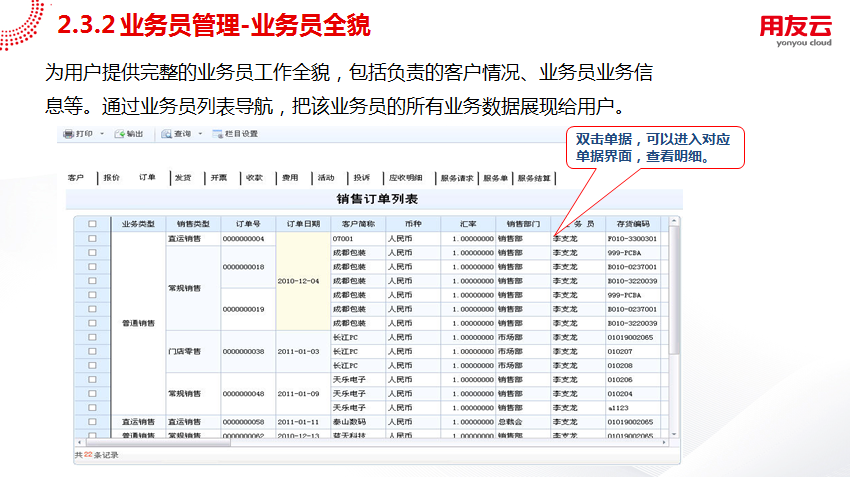
Task: Click the 查询 (query) toolbar icon
Action: pyautogui.click(x=165, y=134)
